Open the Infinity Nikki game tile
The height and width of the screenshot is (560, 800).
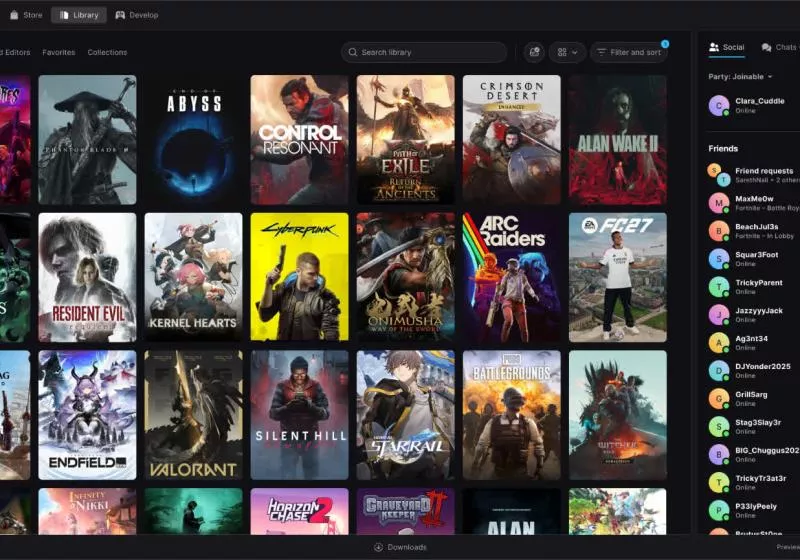pos(87,512)
